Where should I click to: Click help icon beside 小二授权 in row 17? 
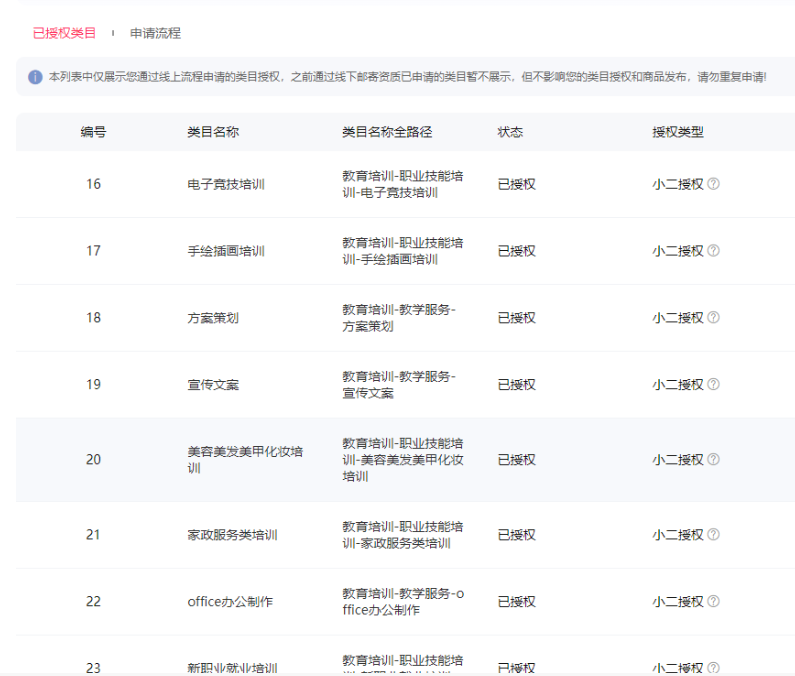[713, 251]
